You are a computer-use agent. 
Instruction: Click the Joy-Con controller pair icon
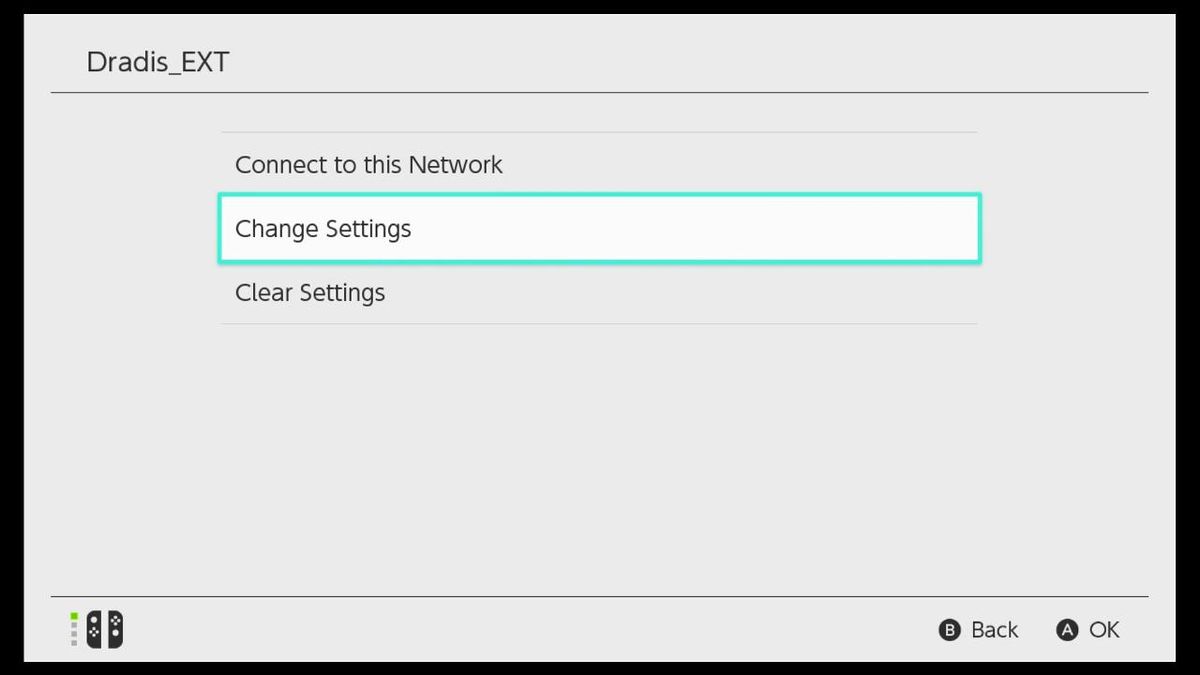[104, 629]
